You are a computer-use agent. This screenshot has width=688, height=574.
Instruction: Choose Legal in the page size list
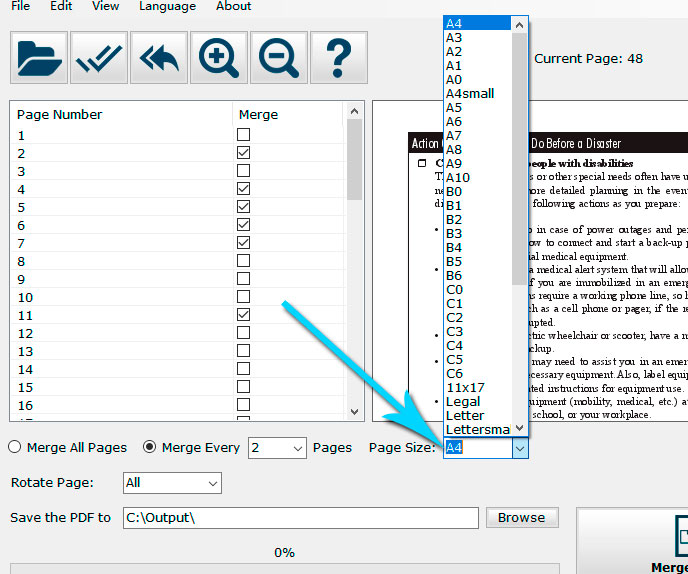[x=477, y=402]
